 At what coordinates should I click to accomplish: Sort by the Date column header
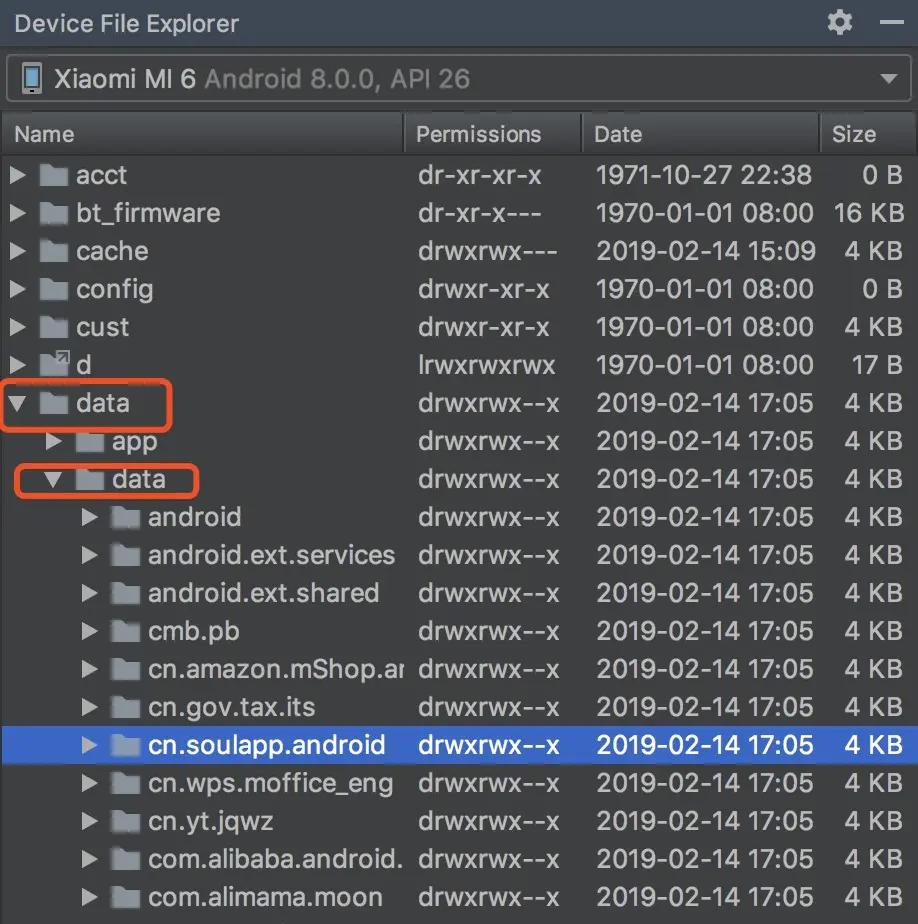pos(701,134)
